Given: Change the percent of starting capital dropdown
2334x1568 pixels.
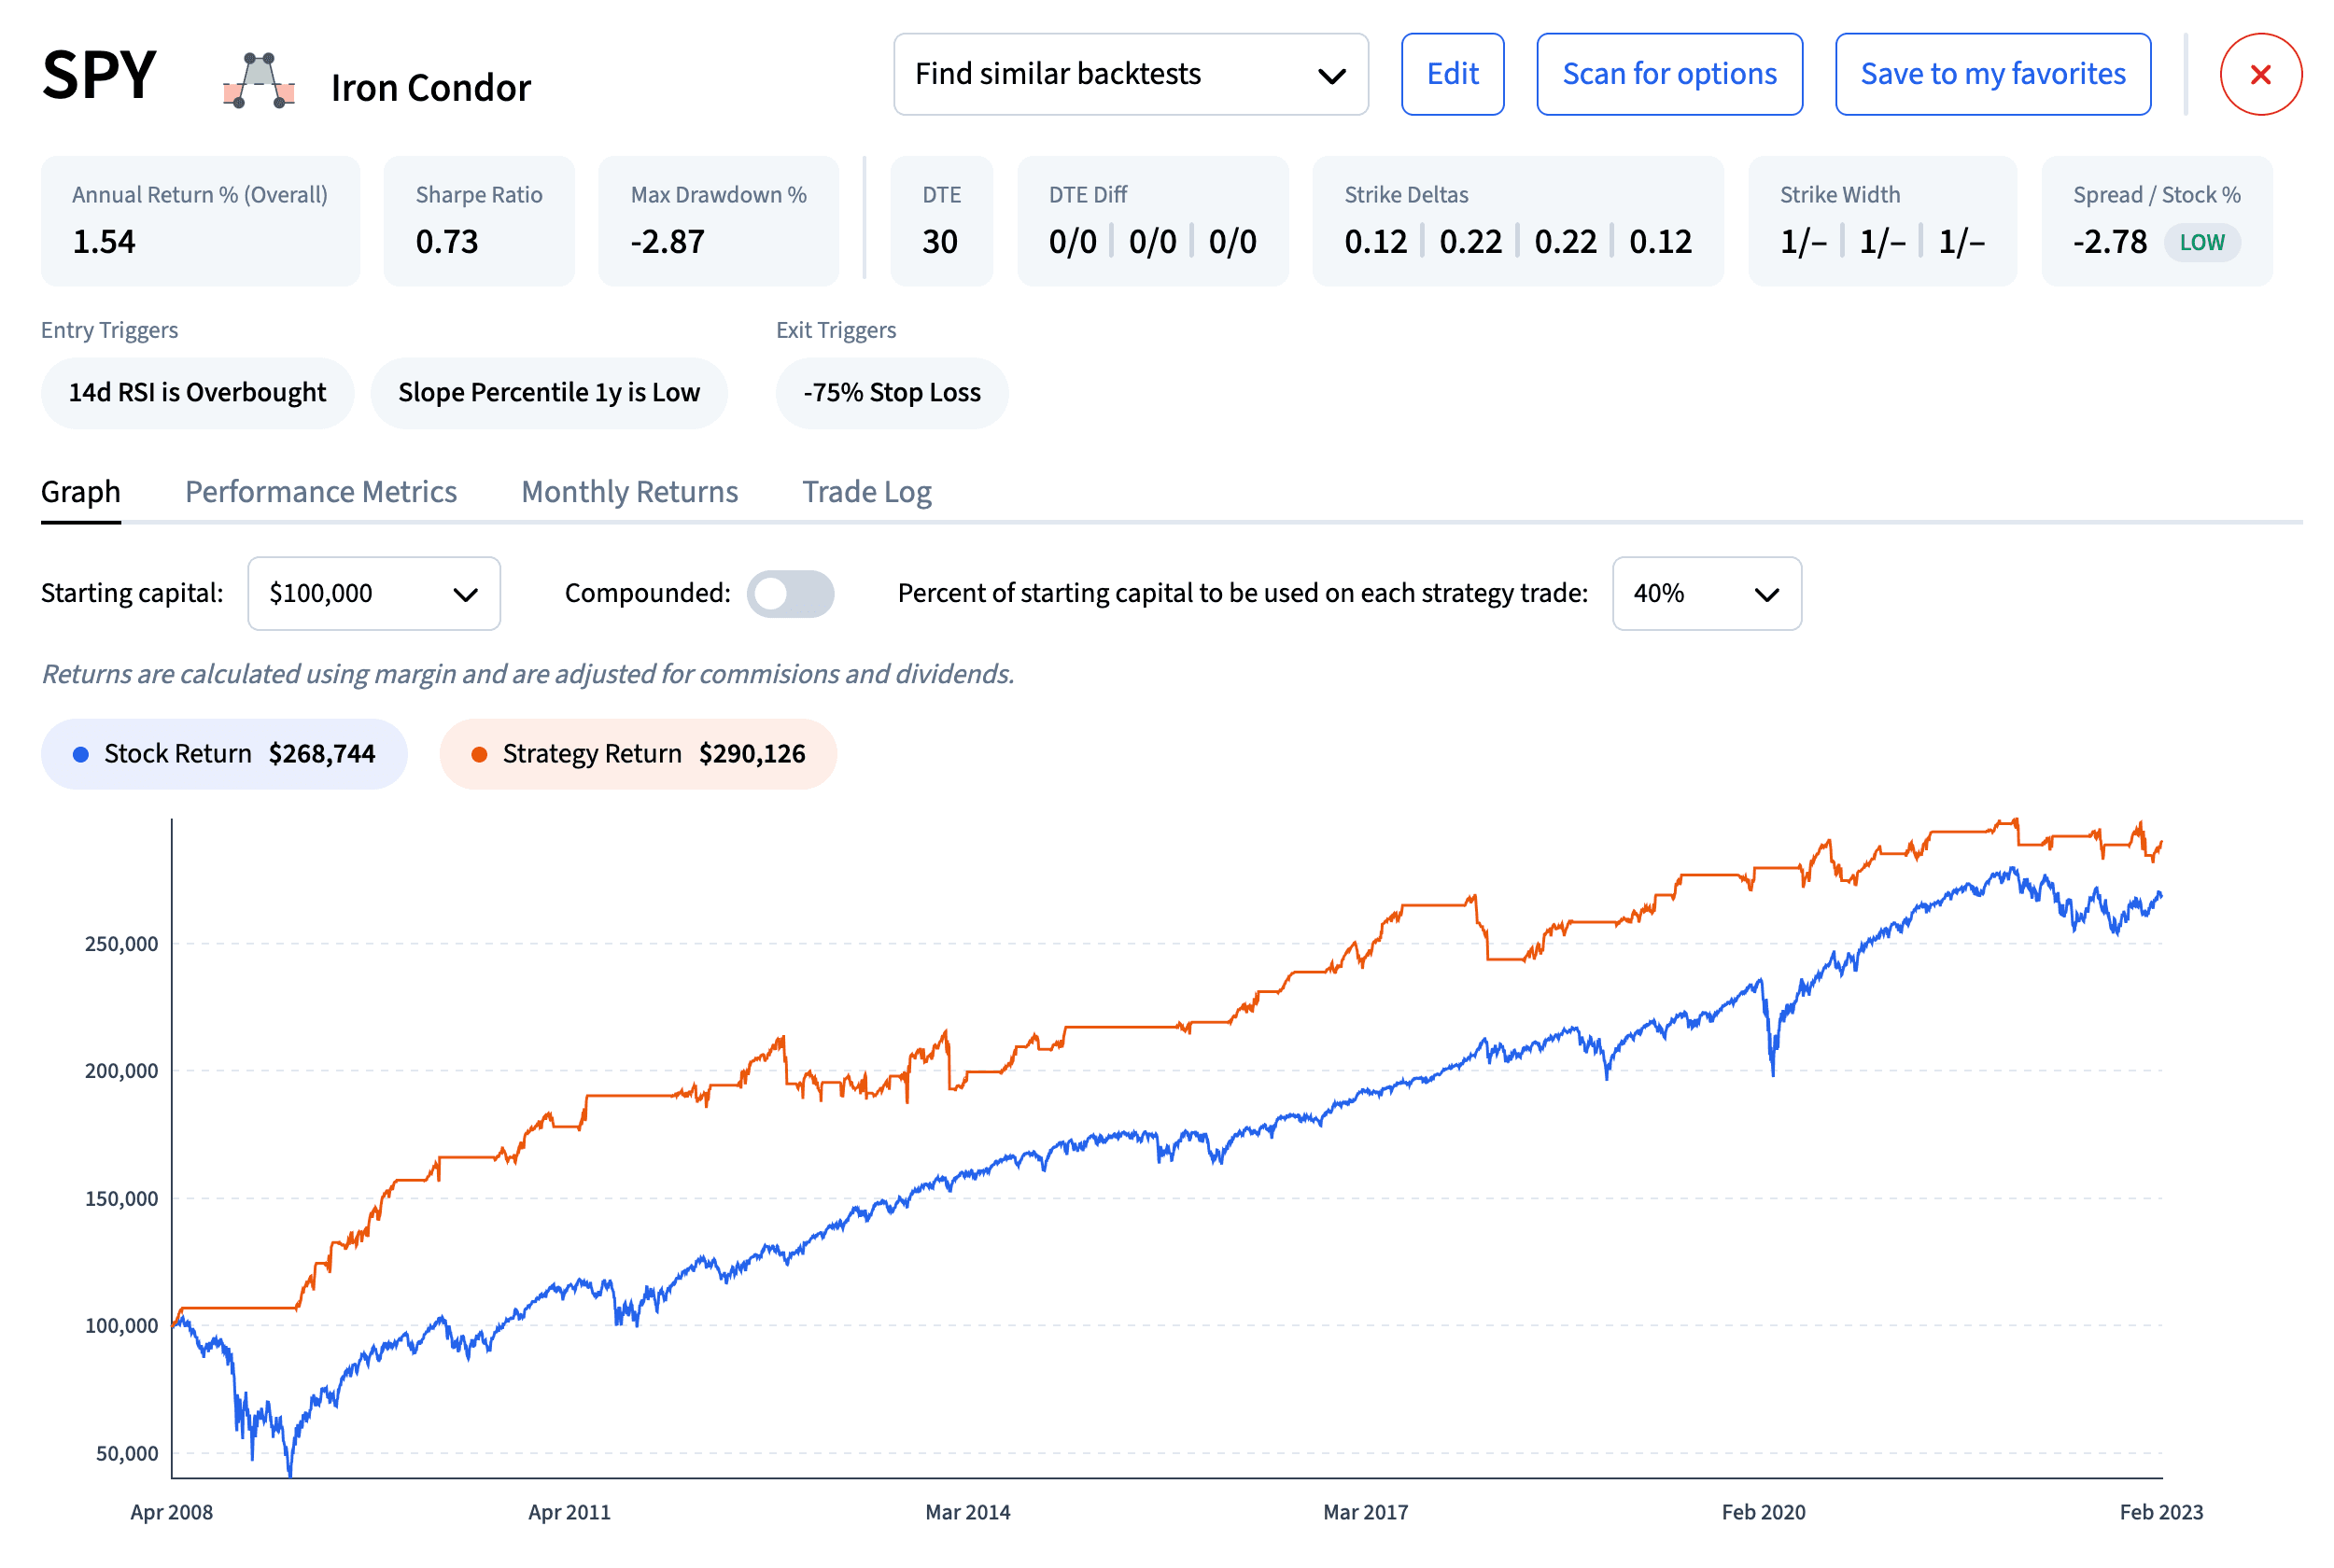Looking at the screenshot, I should 1706,594.
